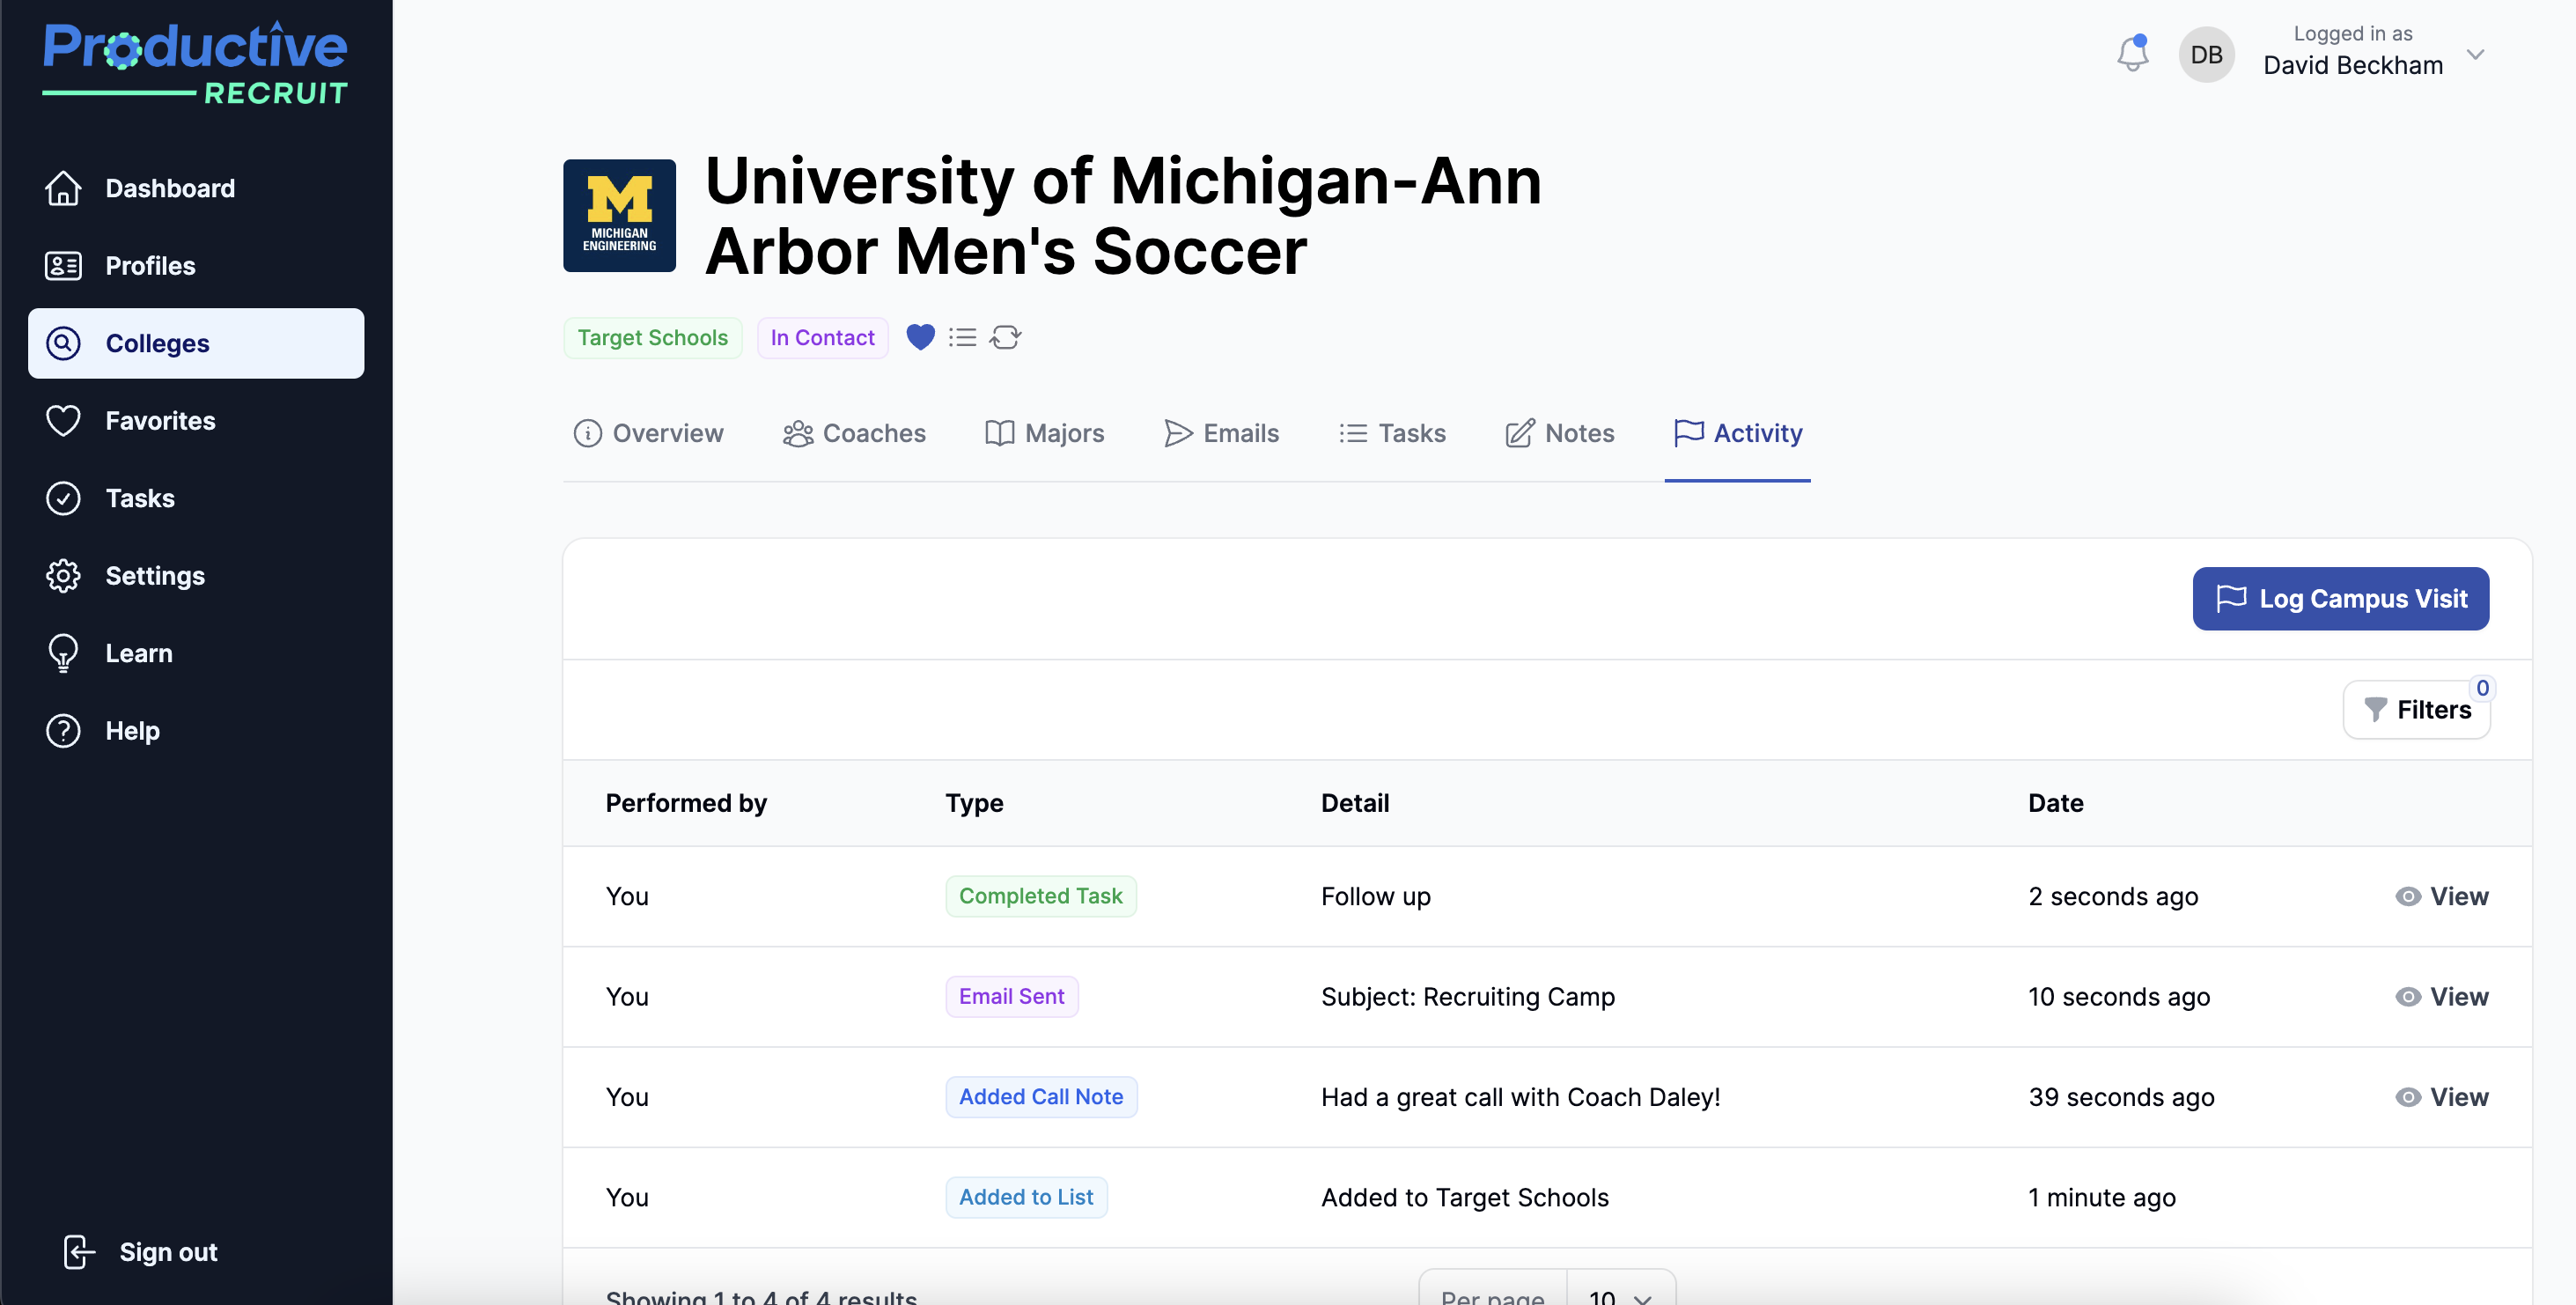
Task: Click the '2 seconds ago' date
Action: [x=2112, y=897]
